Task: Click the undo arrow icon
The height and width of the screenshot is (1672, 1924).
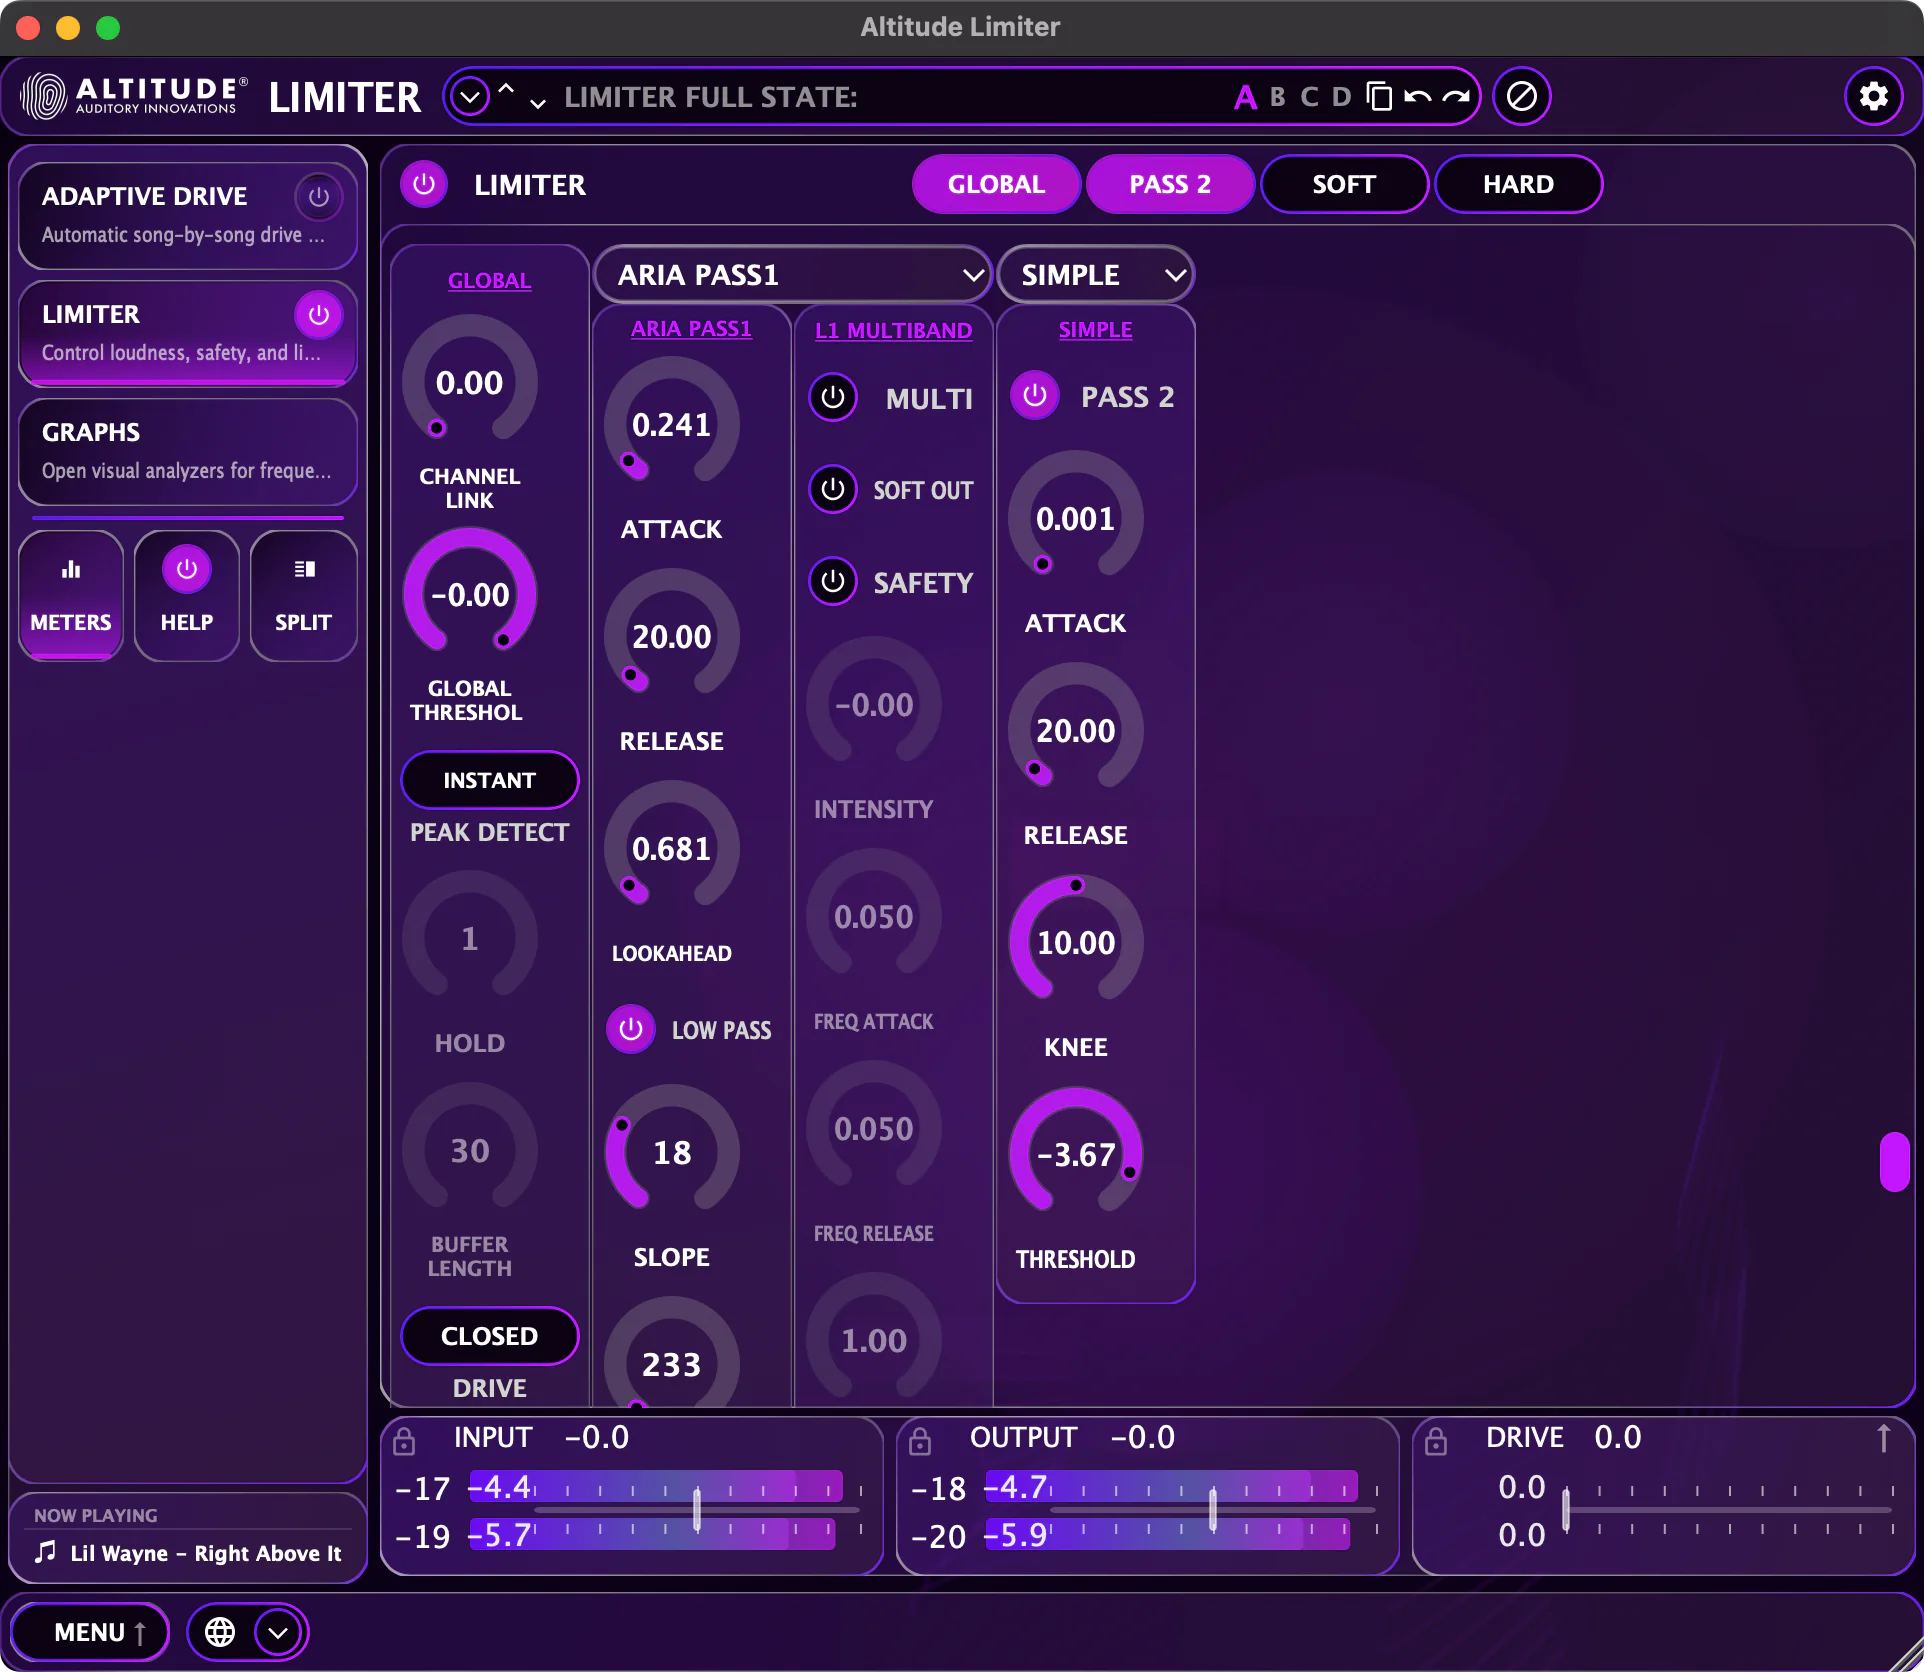Action: click(1417, 97)
